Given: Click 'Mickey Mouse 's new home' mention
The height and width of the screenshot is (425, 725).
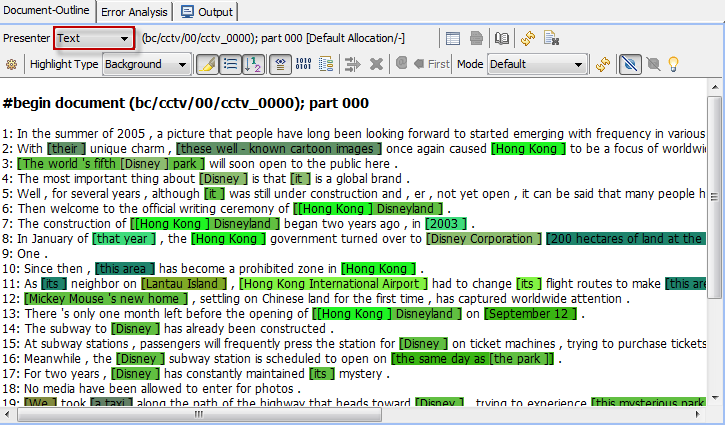Looking at the screenshot, I should point(106,299).
